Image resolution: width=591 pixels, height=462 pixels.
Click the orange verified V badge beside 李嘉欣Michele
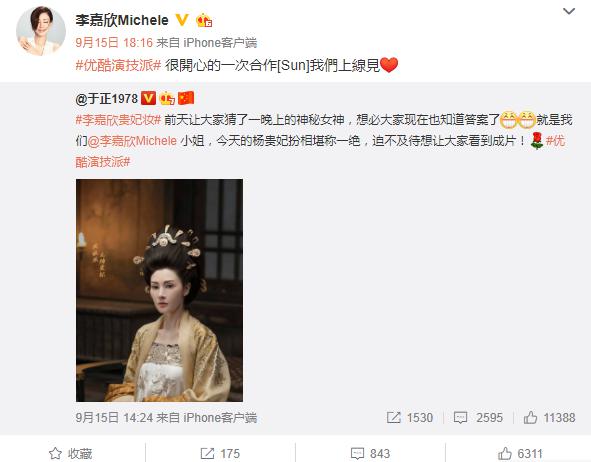click(182, 20)
